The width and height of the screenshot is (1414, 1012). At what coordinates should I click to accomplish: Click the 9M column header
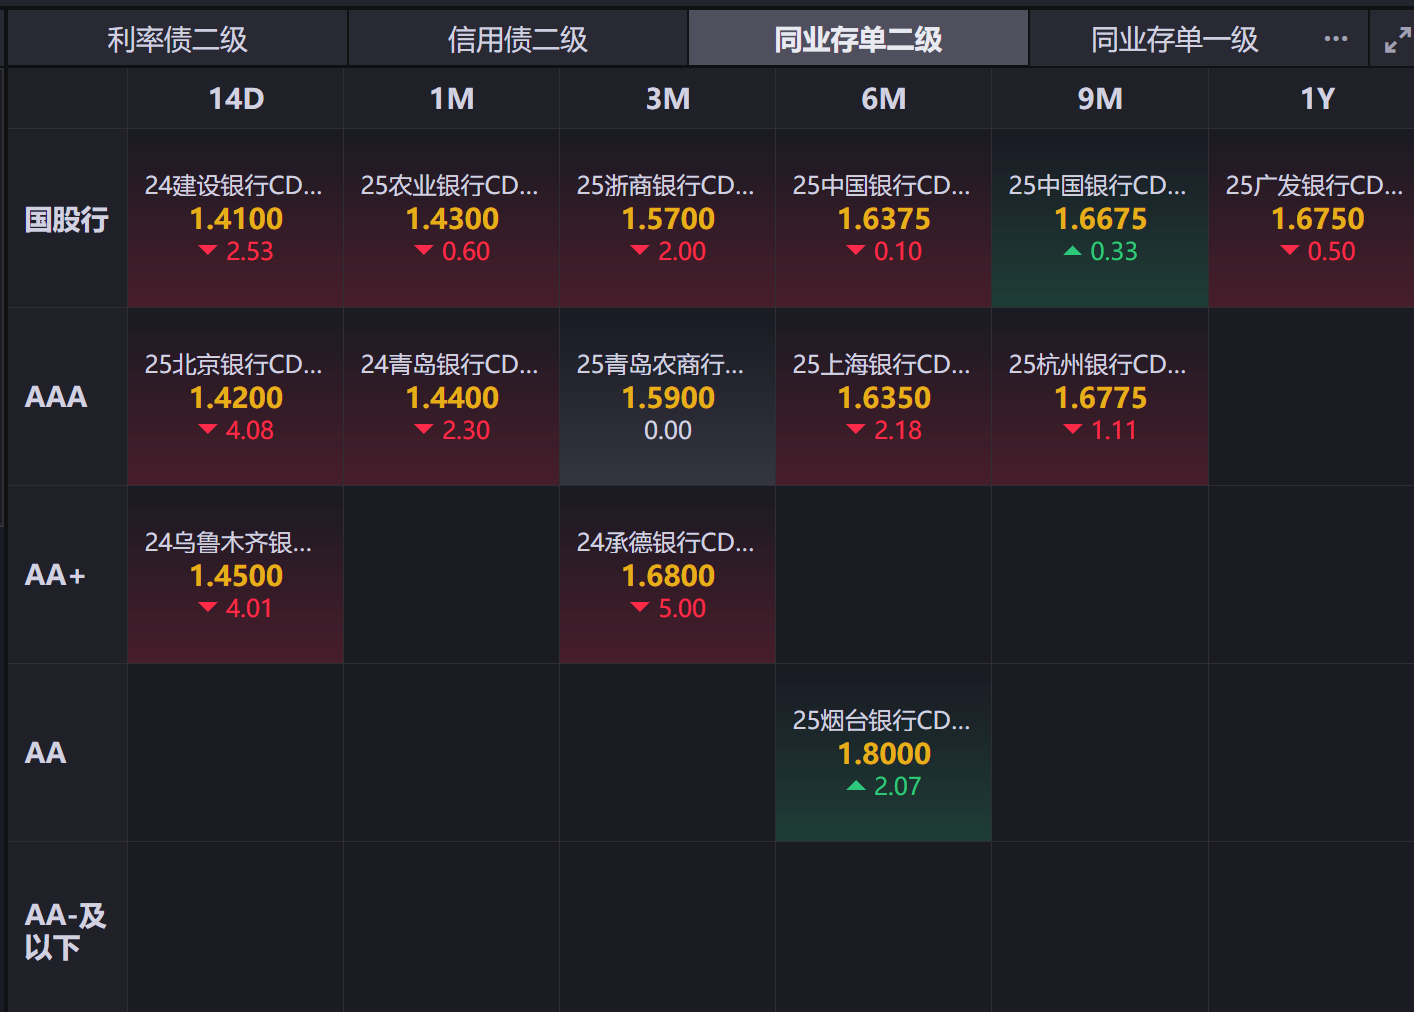[1100, 99]
